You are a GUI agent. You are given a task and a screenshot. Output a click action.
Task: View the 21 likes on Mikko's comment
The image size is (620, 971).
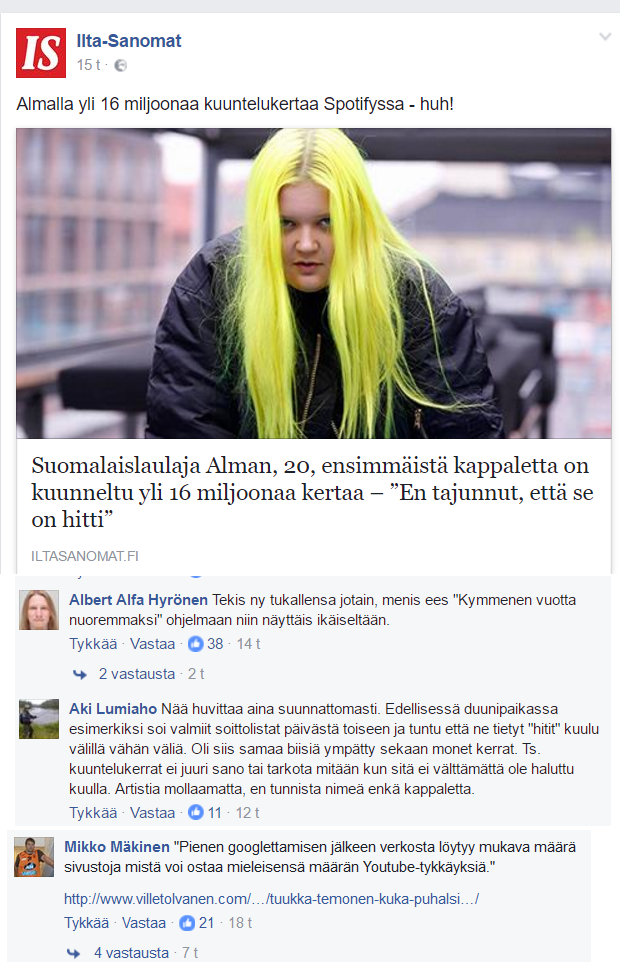point(197,923)
